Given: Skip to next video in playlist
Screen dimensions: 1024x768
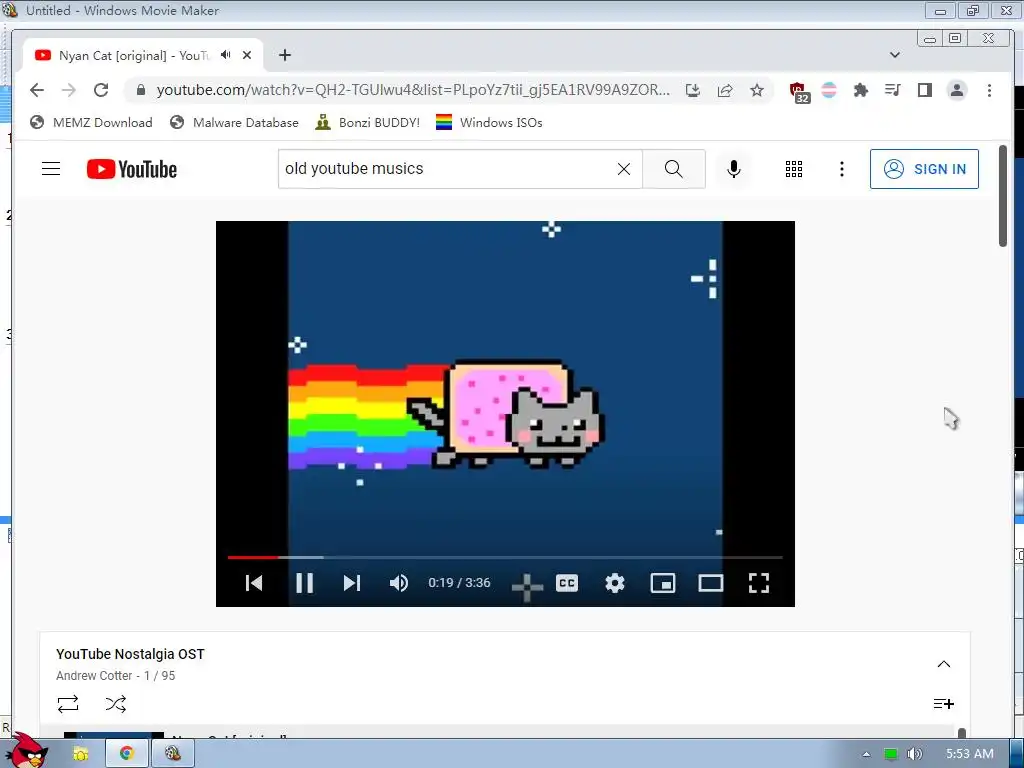Looking at the screenshot, I should [352, 583].
